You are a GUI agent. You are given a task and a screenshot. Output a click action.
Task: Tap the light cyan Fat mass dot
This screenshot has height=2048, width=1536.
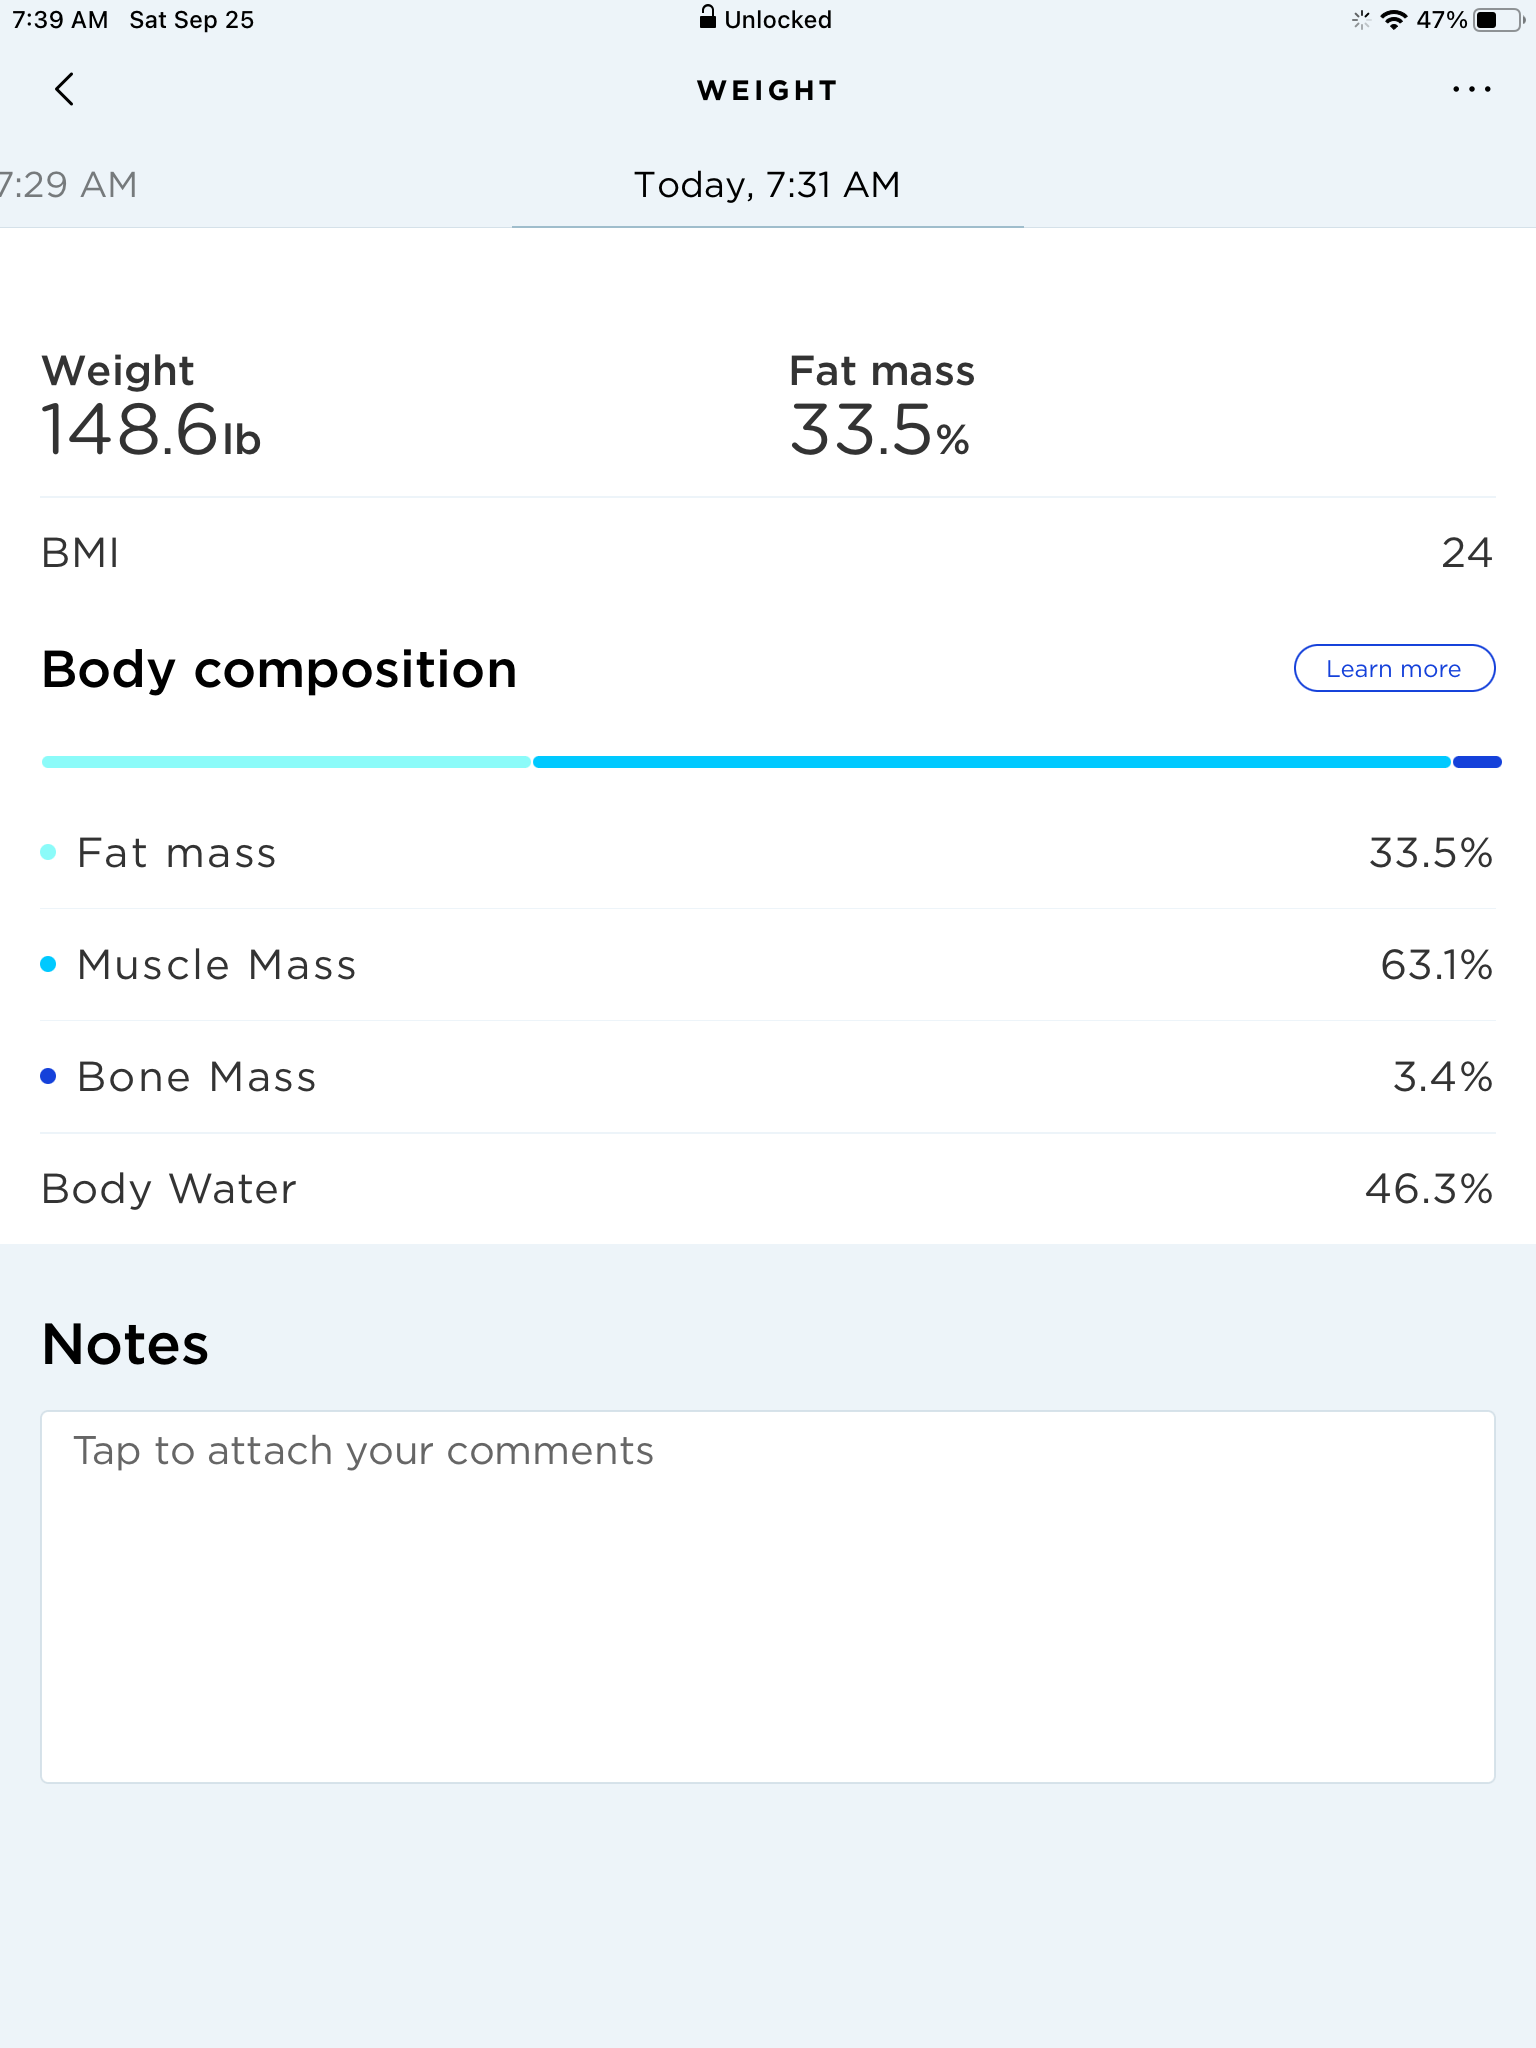click(x=48, y=852)
